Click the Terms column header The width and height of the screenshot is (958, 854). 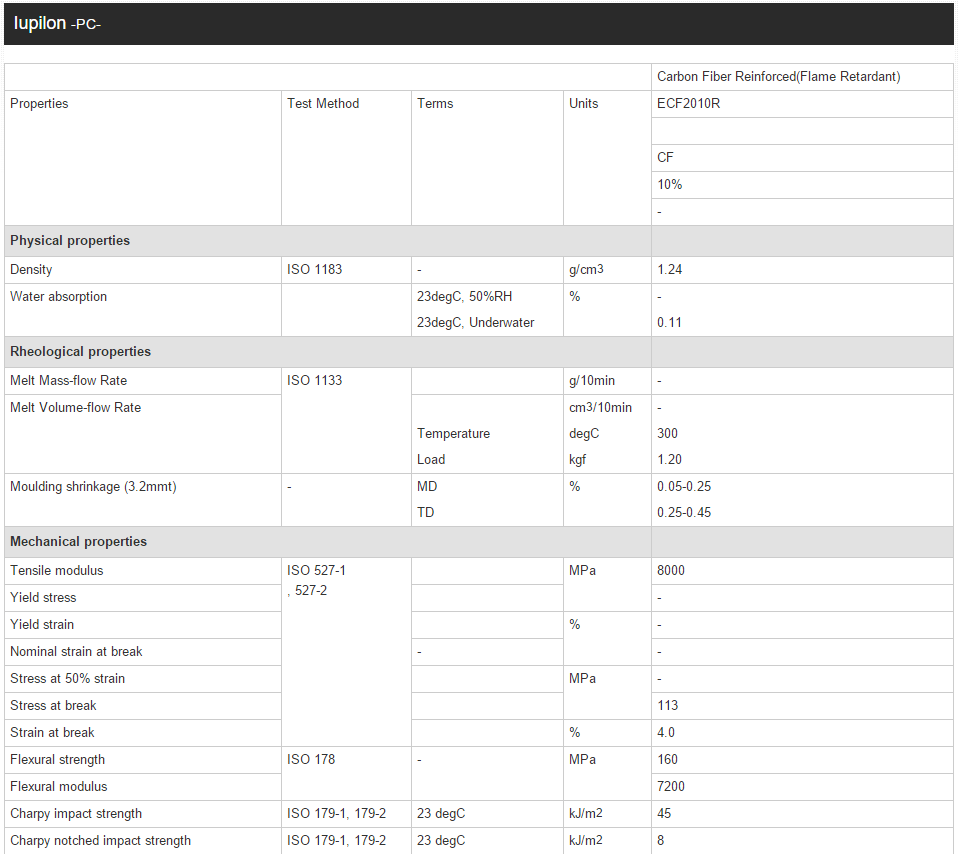click(435, 103)
